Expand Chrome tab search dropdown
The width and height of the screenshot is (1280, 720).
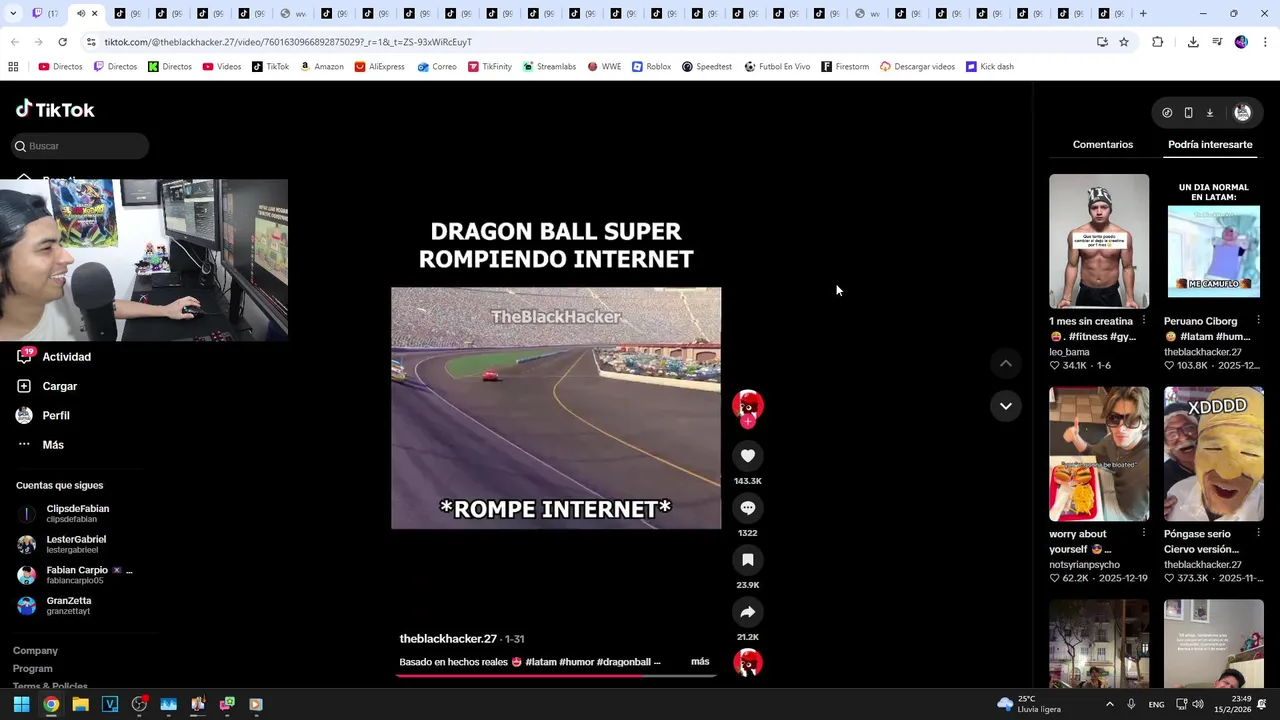click(12, 13)
